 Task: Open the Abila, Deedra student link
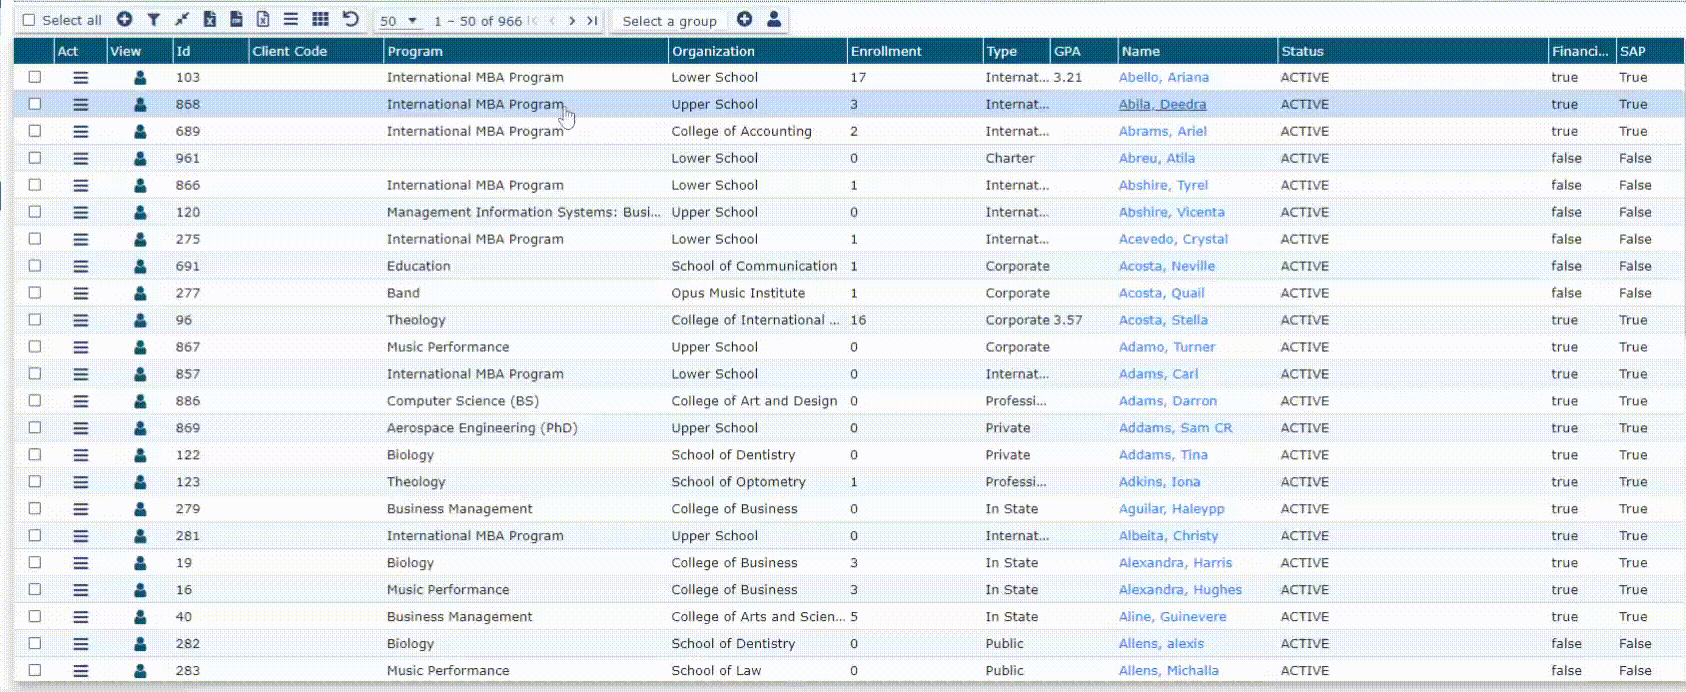pyautogui.click(x=1162, y=104)
